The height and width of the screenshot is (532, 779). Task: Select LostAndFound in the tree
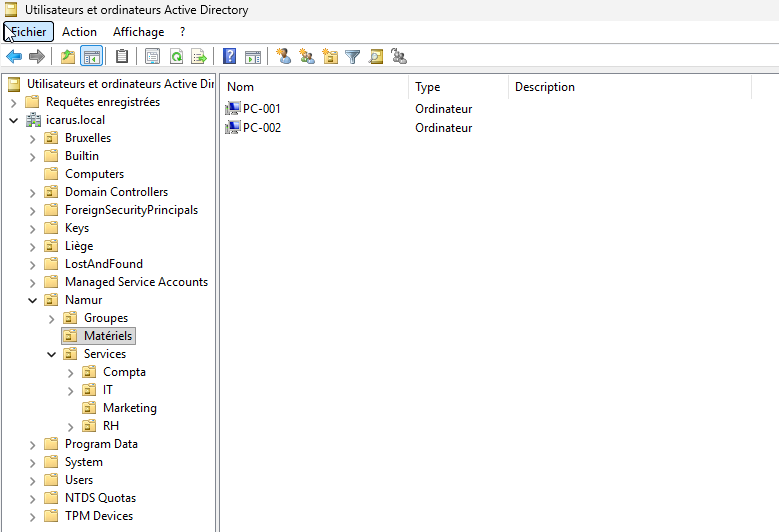click(x=104, y=264)
